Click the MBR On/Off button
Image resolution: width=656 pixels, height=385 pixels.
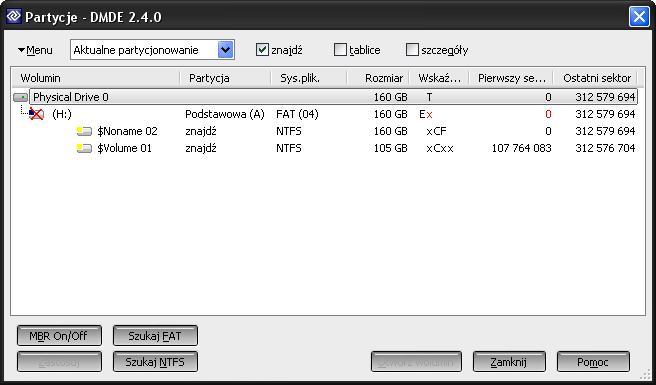click(x=59, y=336)
